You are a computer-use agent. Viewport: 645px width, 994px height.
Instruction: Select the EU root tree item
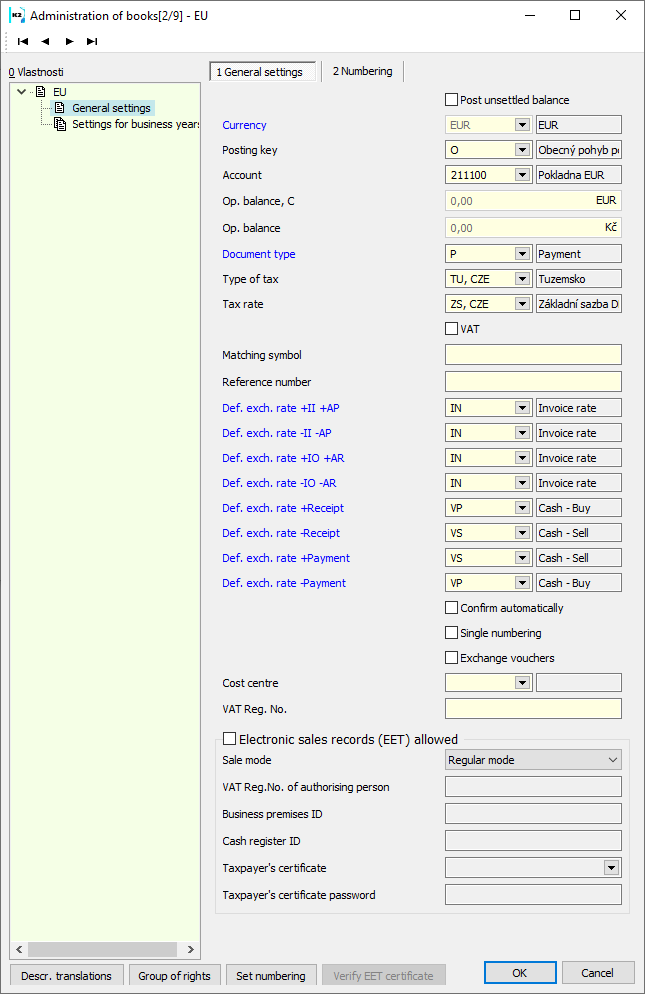(x=60, y=92)
